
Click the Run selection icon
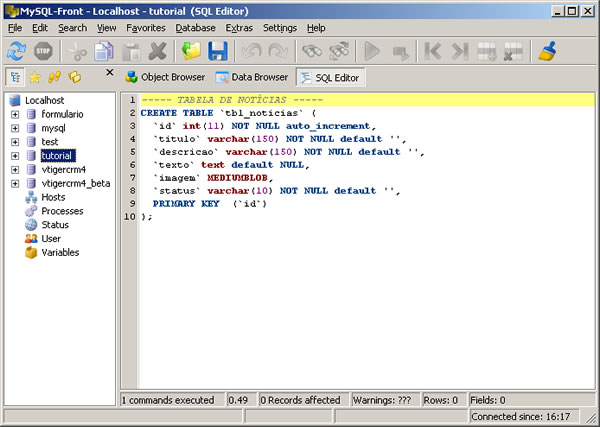tap(400, 52)
